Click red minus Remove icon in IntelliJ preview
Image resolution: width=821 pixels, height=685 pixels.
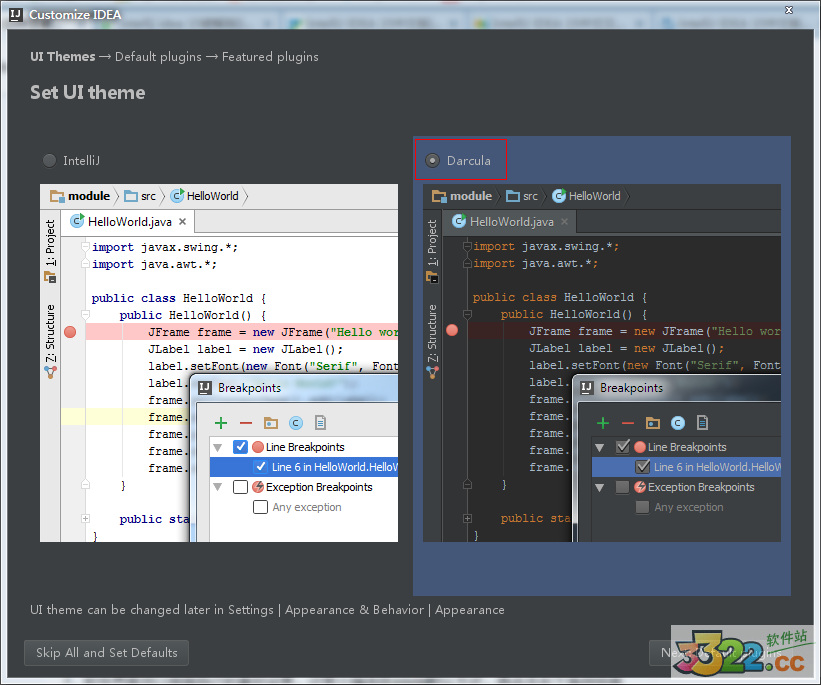(x=246, y=423)
